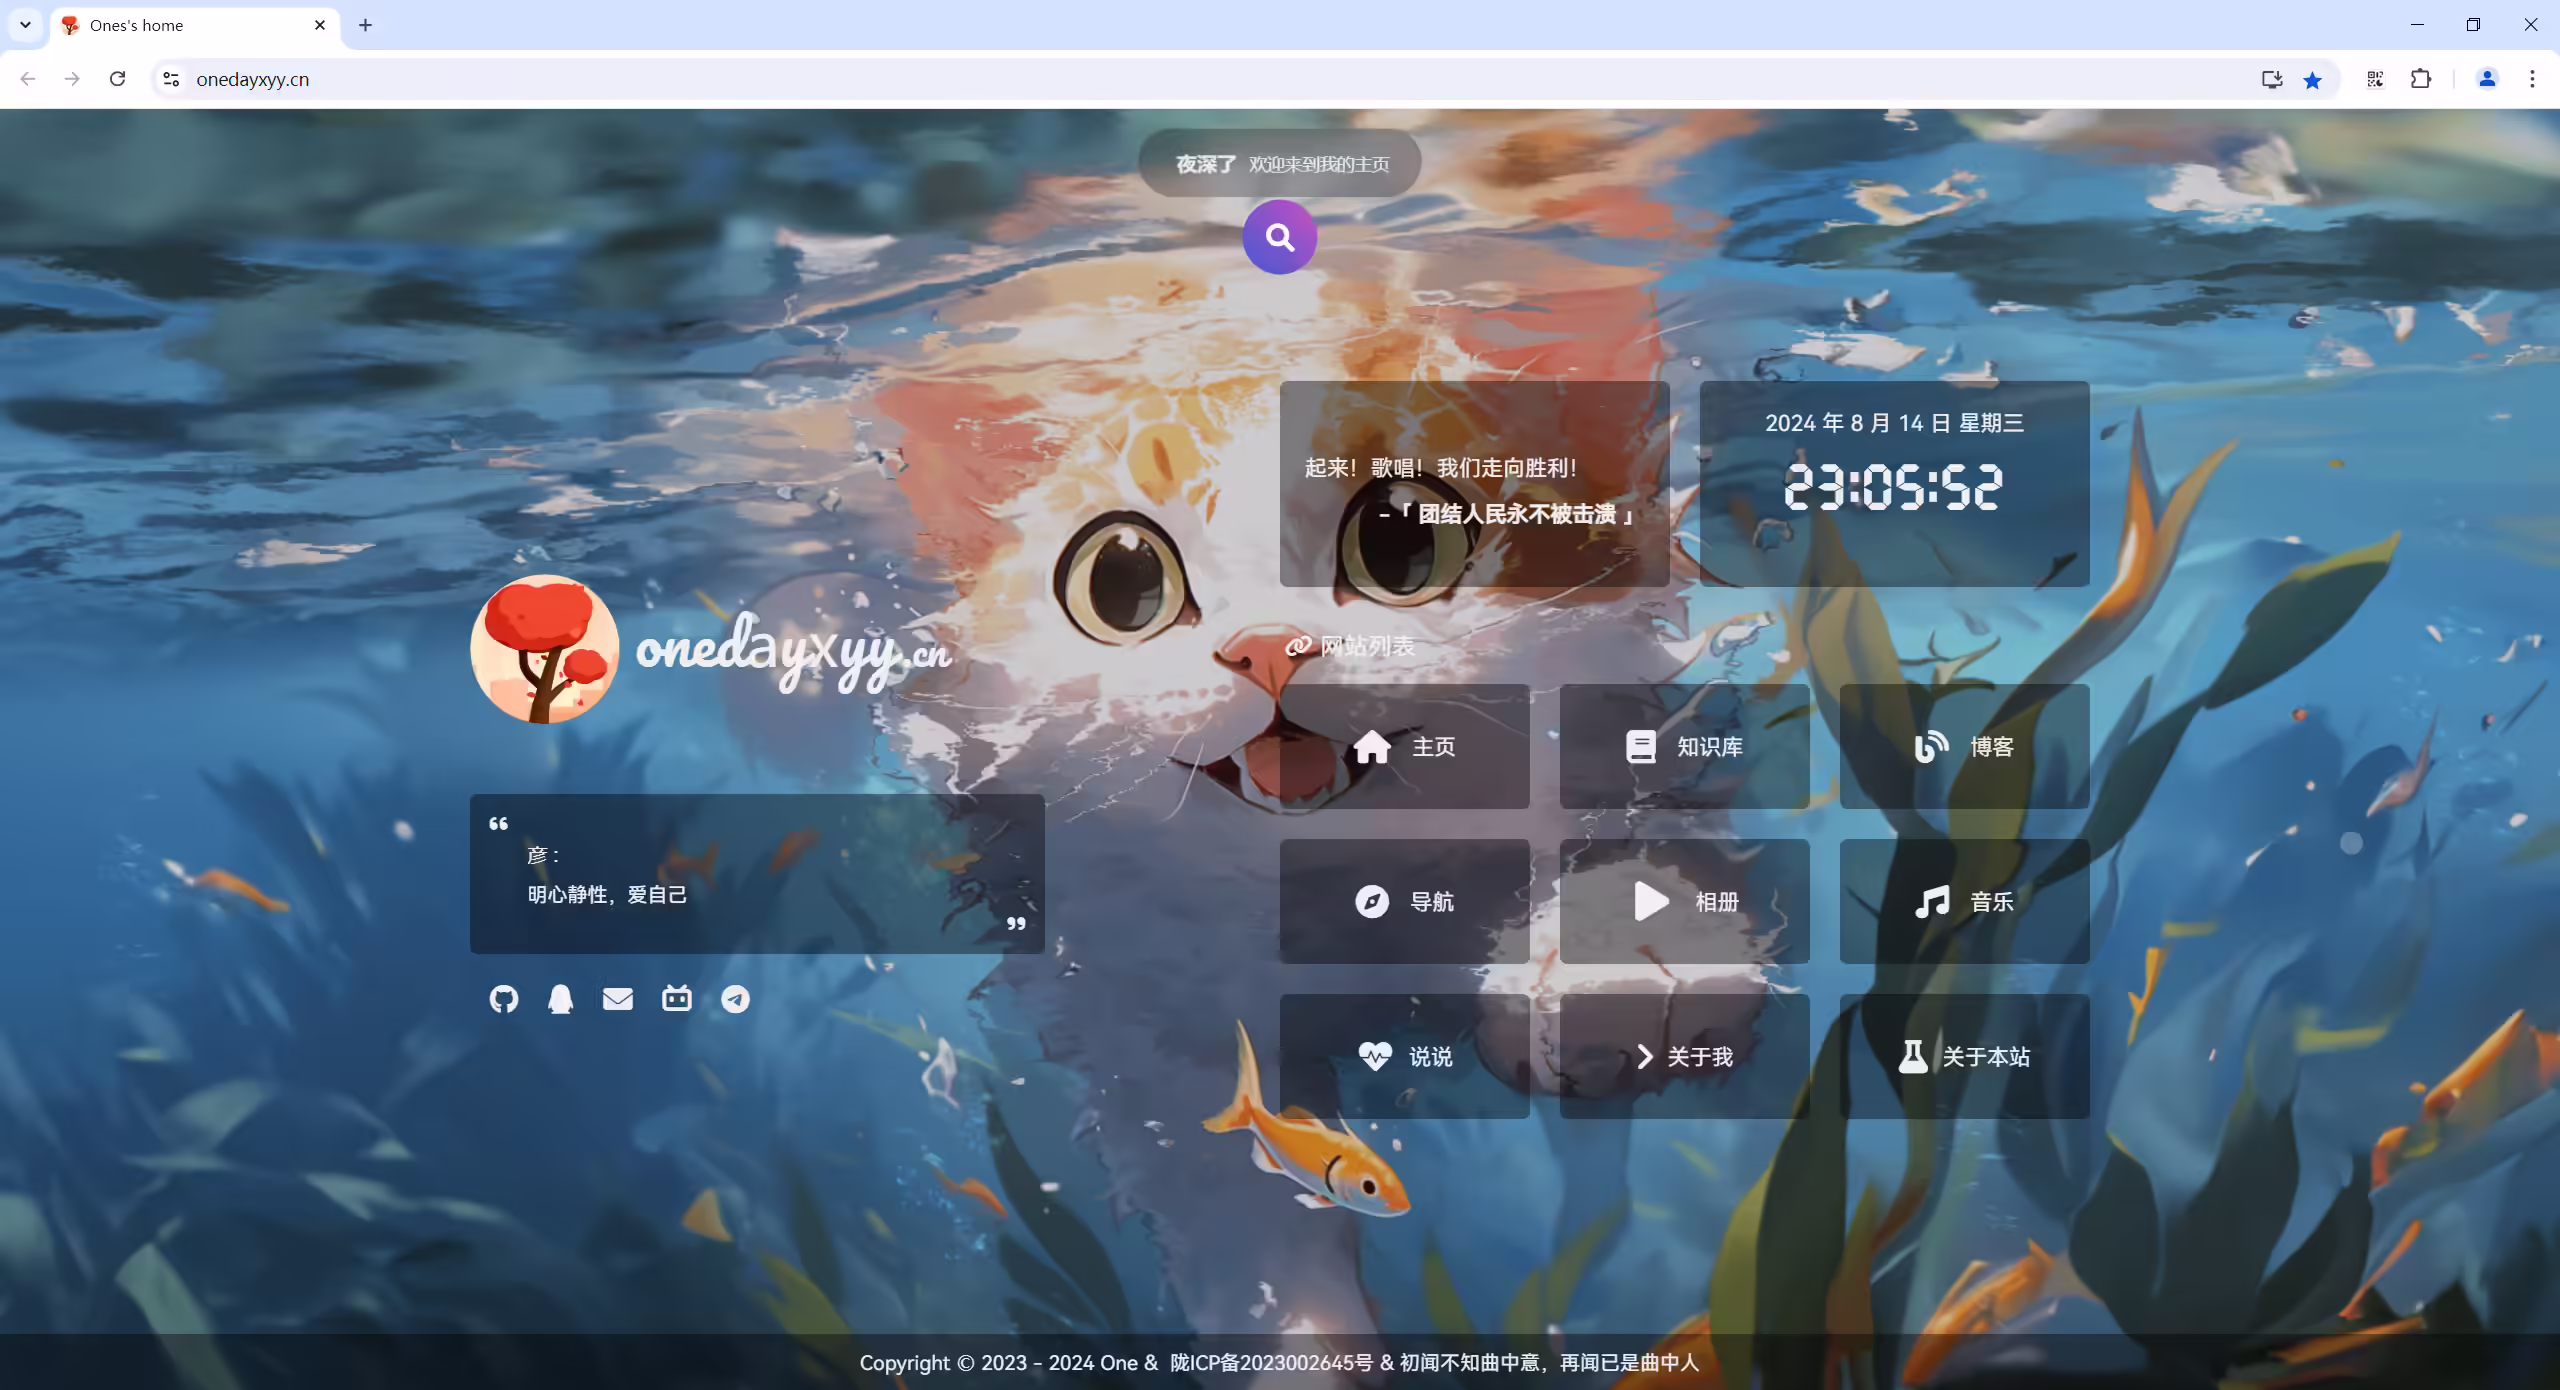Screen dimensions: 2560x1390
Task: Open Chrome's three-dot menu
Action: [x=2532, y=79]
